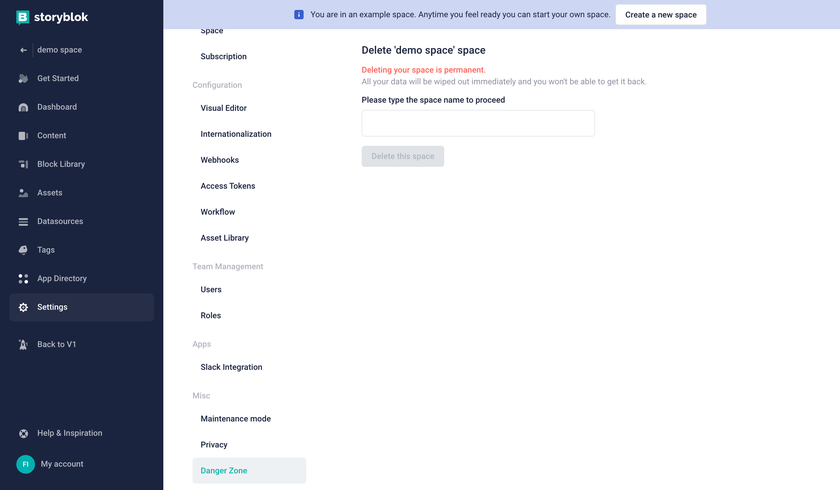Open Access Tokens settings
The height and width of the screenshot is (490, 840).
[228, 186]
